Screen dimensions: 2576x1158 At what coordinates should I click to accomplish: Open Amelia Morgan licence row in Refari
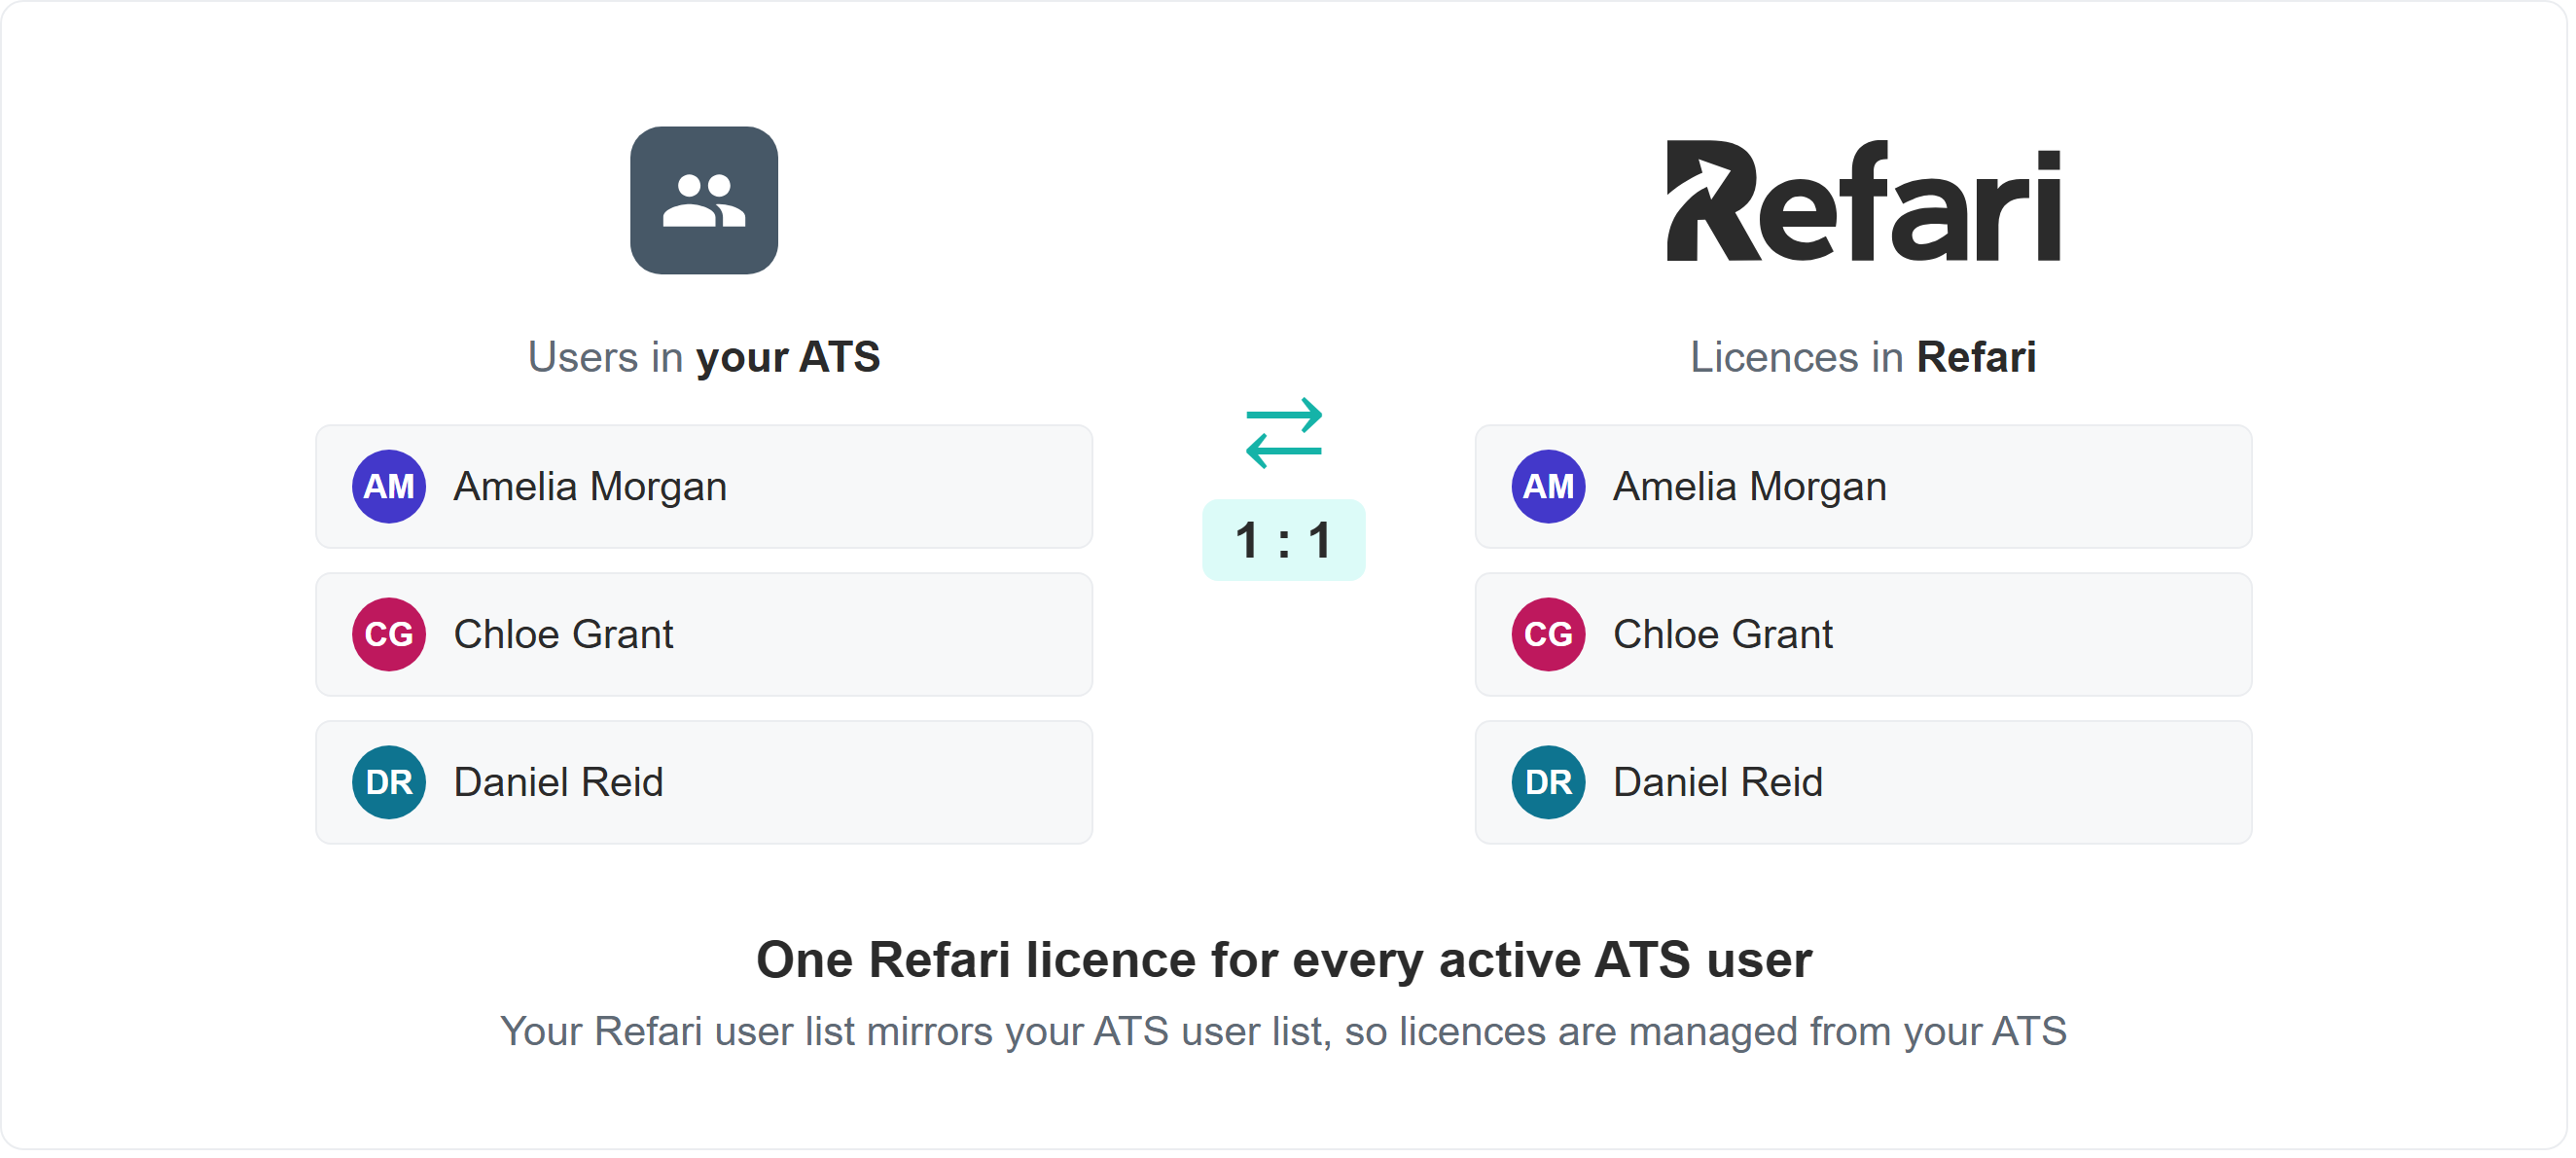(x=1864, y=487)
